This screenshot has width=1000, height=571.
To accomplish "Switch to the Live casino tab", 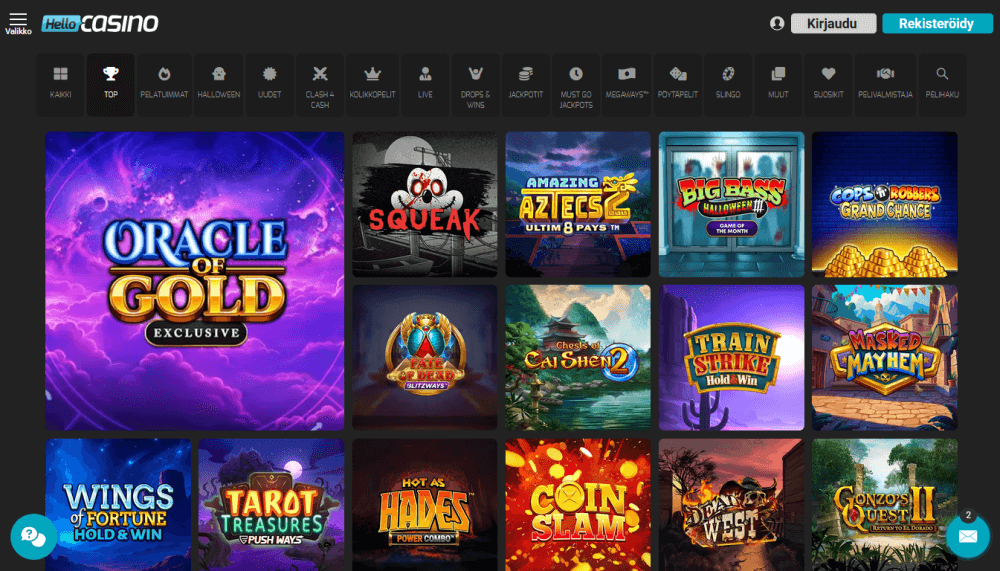I will point(425,83).
